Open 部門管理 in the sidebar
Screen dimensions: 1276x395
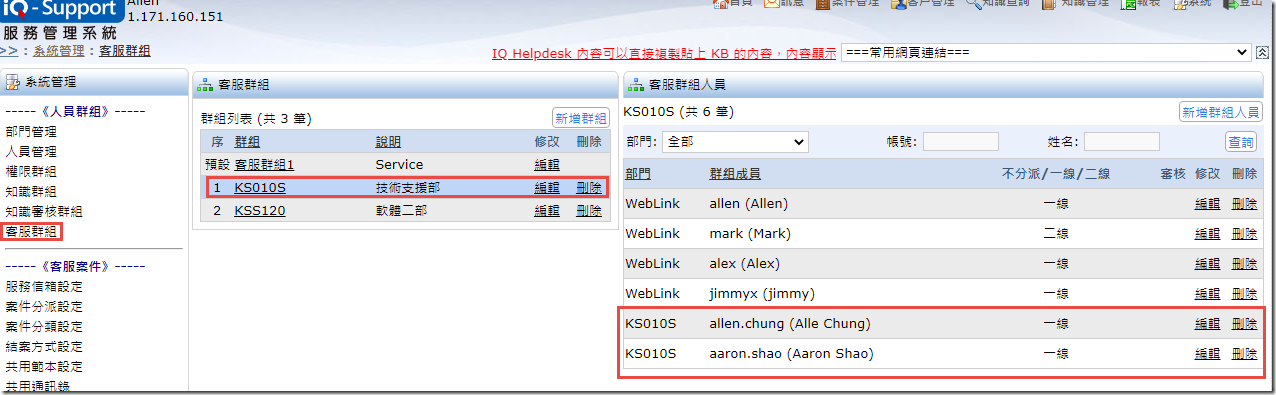click(x=31, y=131)
